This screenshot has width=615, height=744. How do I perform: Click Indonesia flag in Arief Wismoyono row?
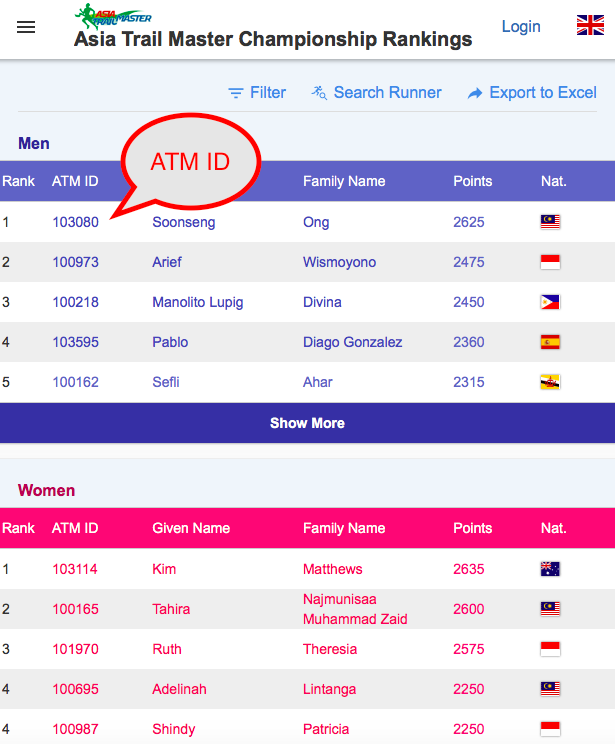550,262
